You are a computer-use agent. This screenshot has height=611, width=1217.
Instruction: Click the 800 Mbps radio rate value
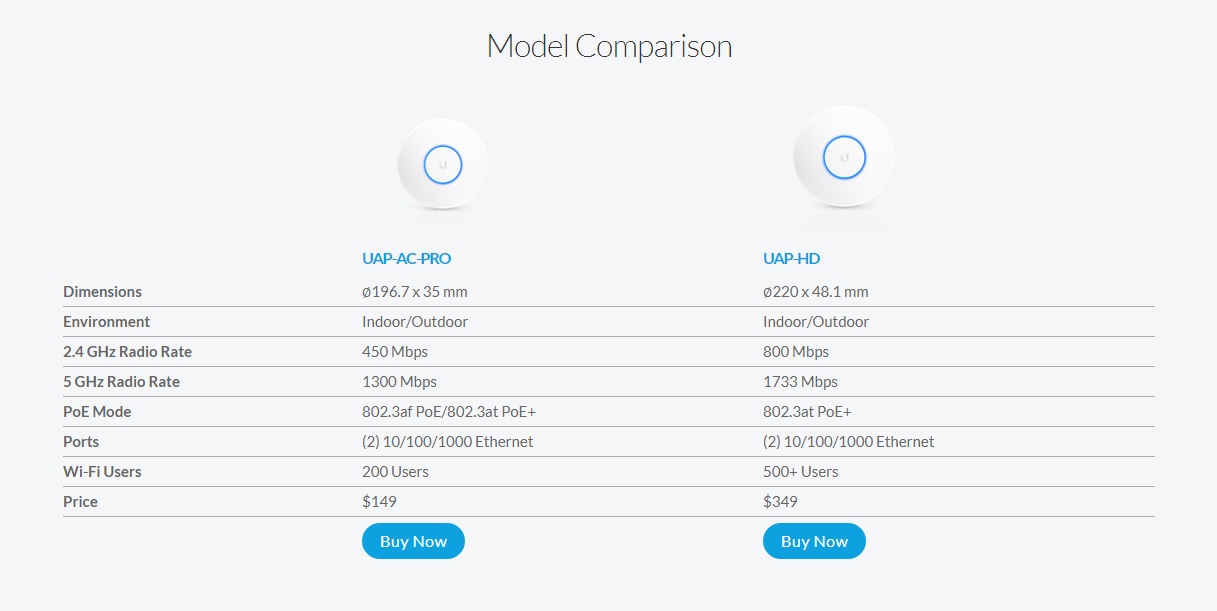(796, 352)
